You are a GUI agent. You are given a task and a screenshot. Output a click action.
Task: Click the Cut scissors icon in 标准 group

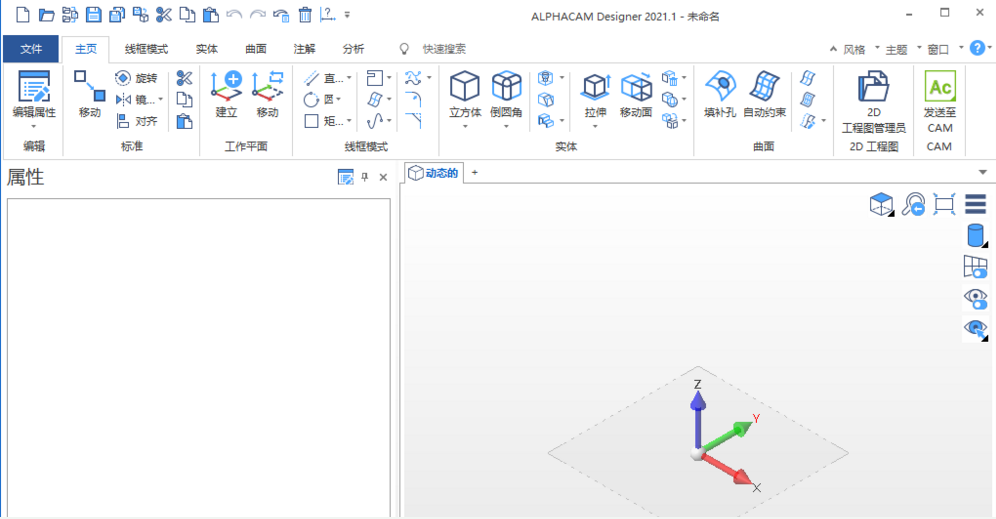click(184, 78)
